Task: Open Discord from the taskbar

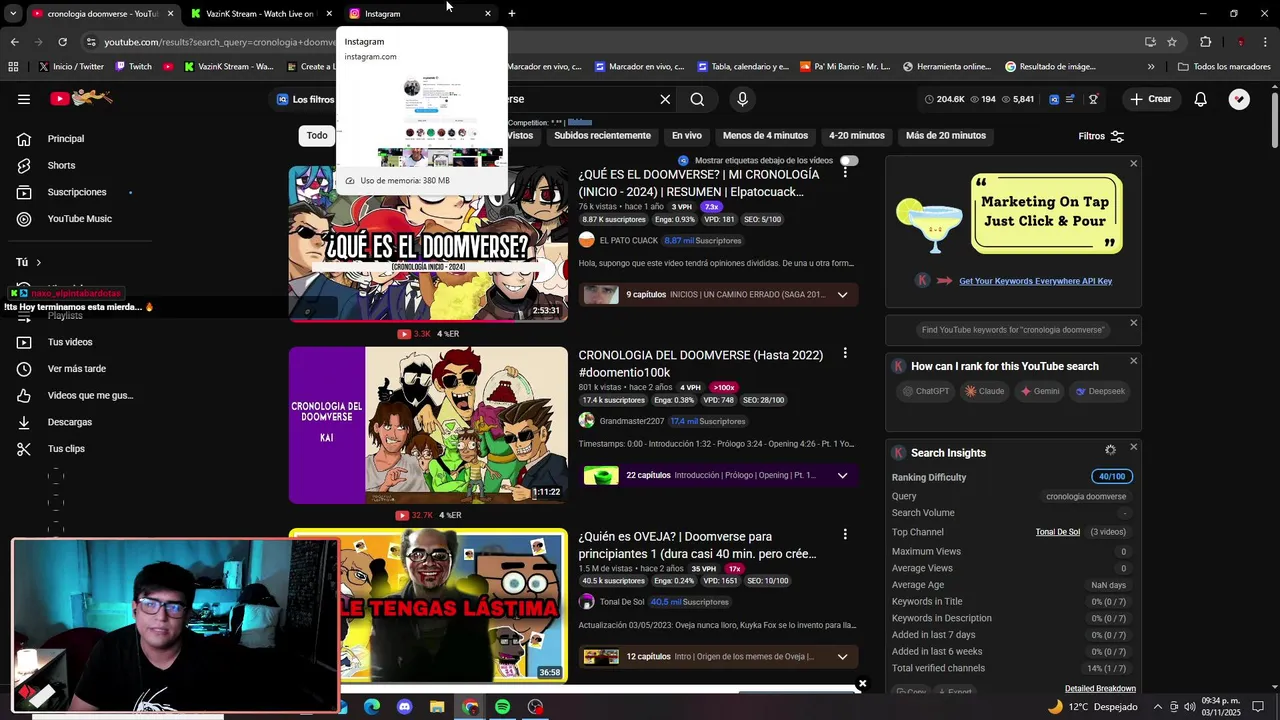Action: click(404, 707)
